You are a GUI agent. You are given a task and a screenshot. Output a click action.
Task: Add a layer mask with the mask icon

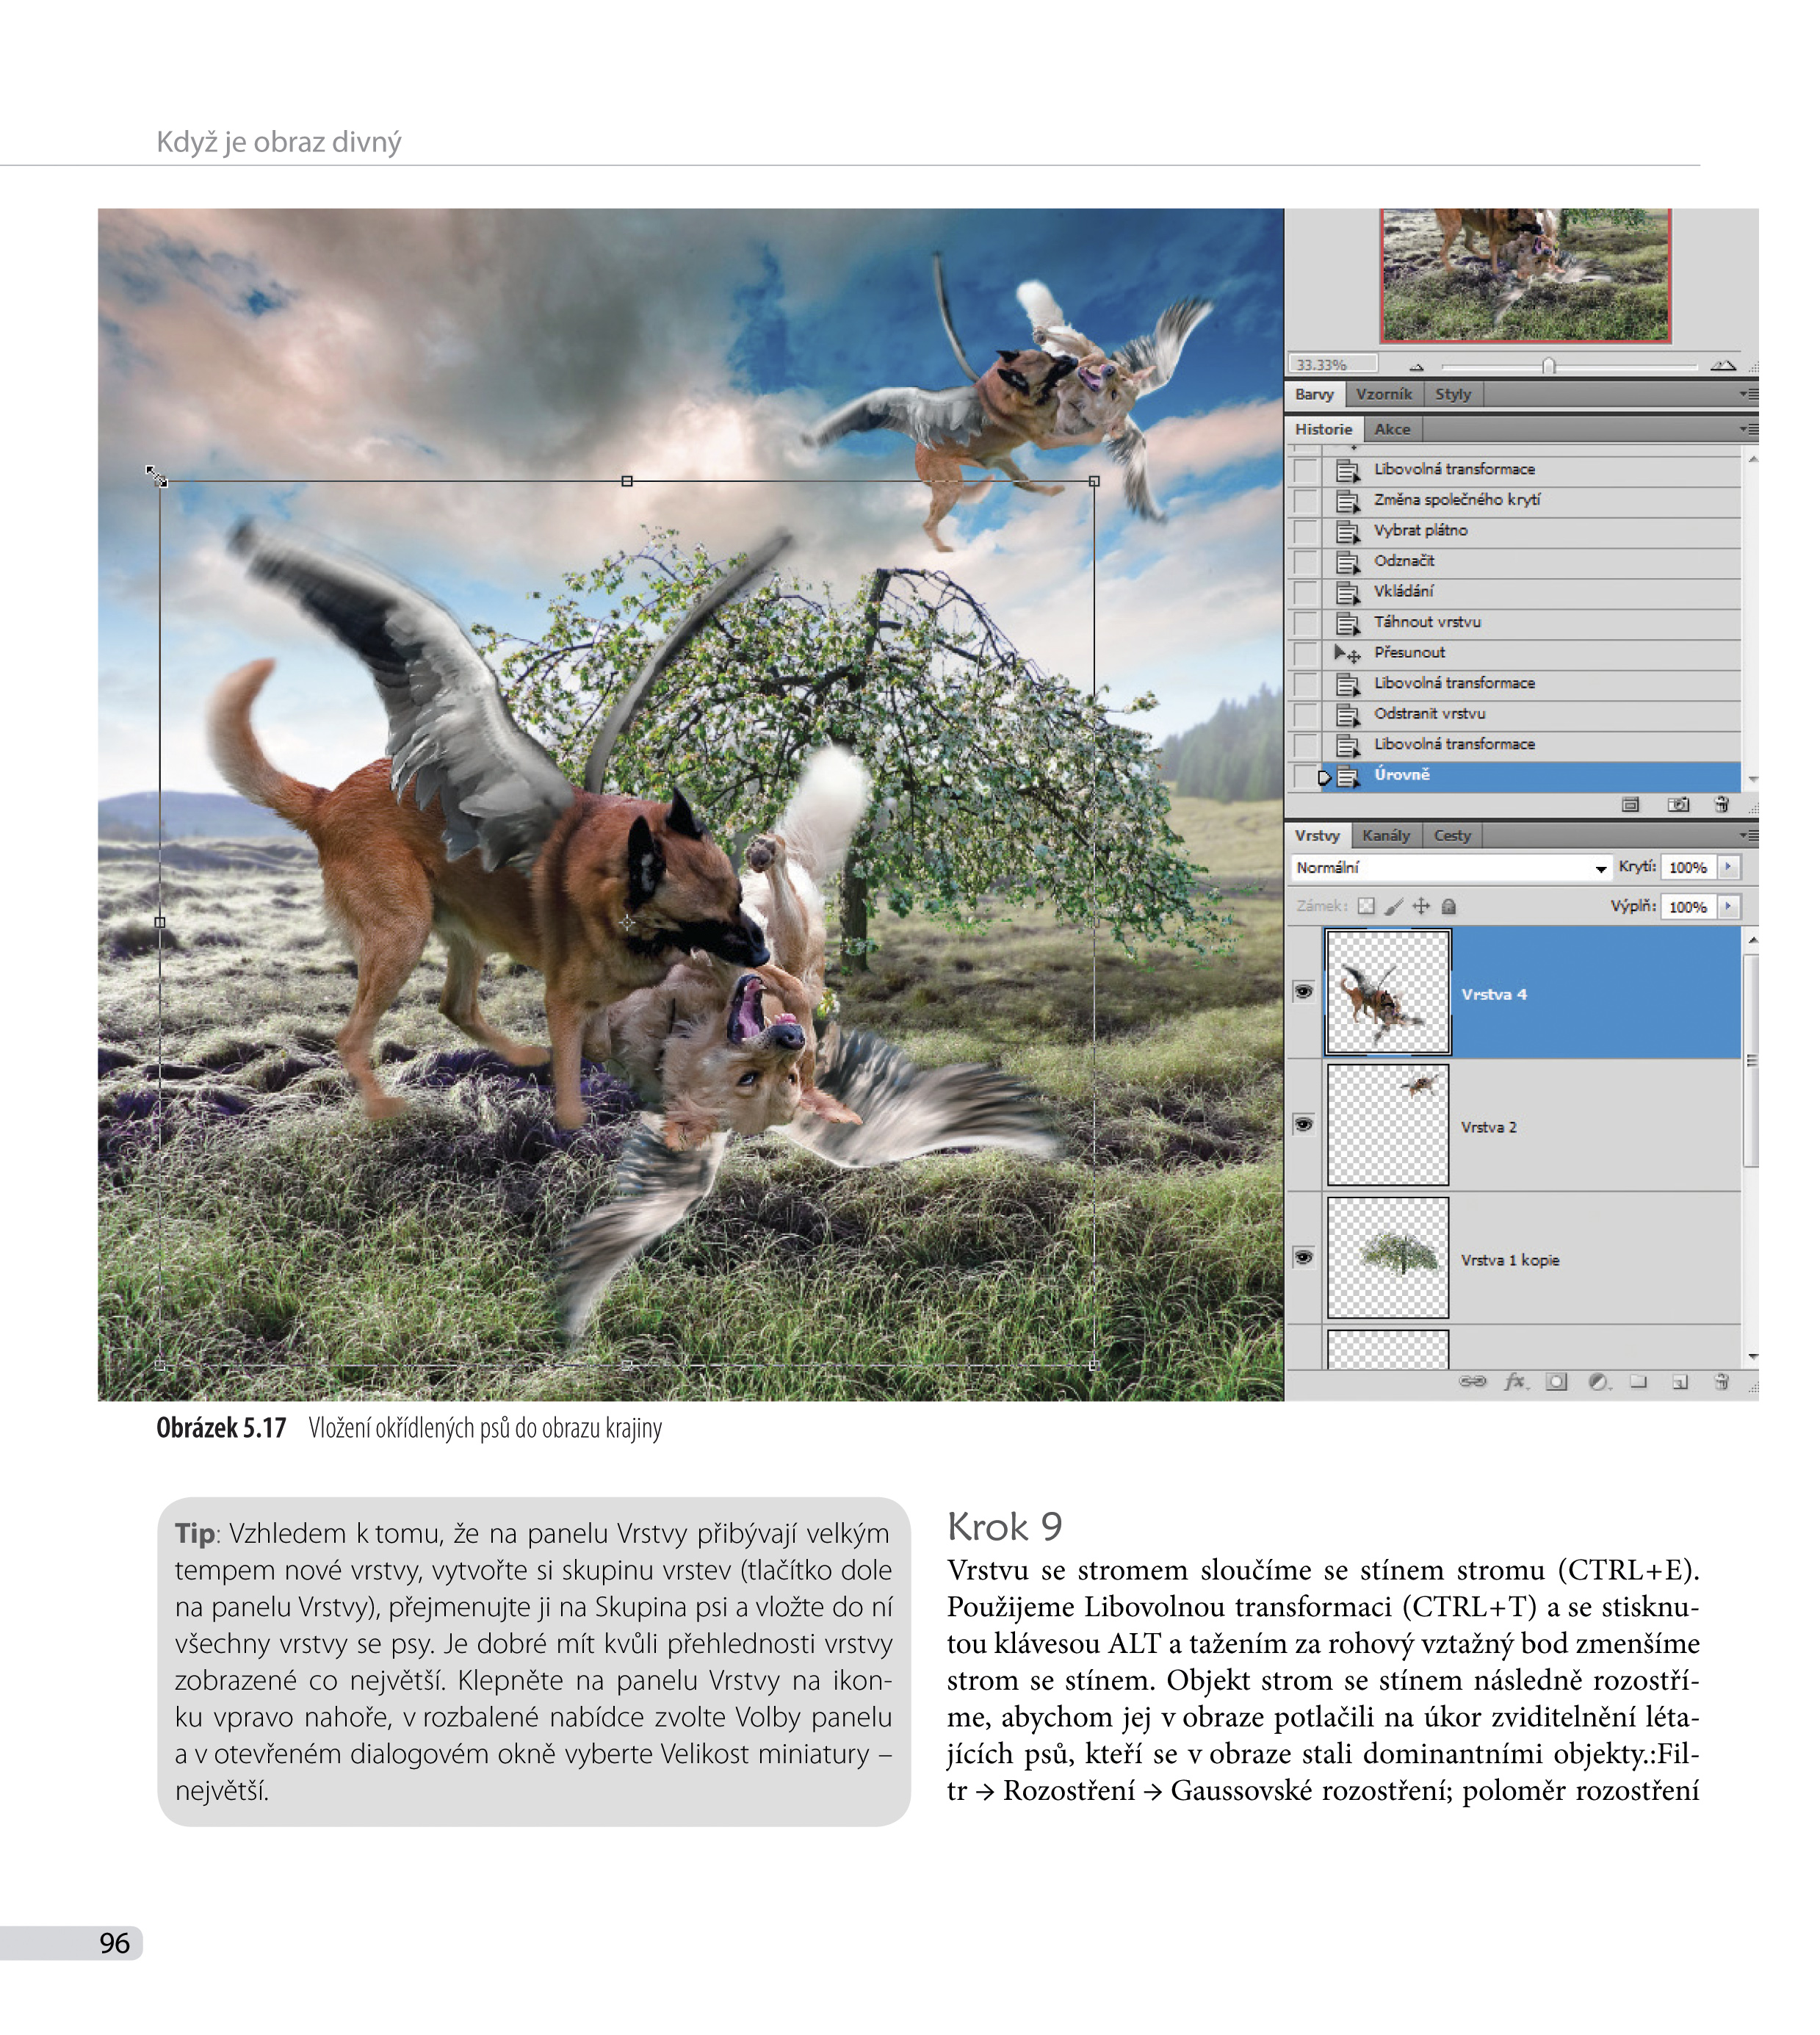pyautogui.click(x=1556, y=1381)
